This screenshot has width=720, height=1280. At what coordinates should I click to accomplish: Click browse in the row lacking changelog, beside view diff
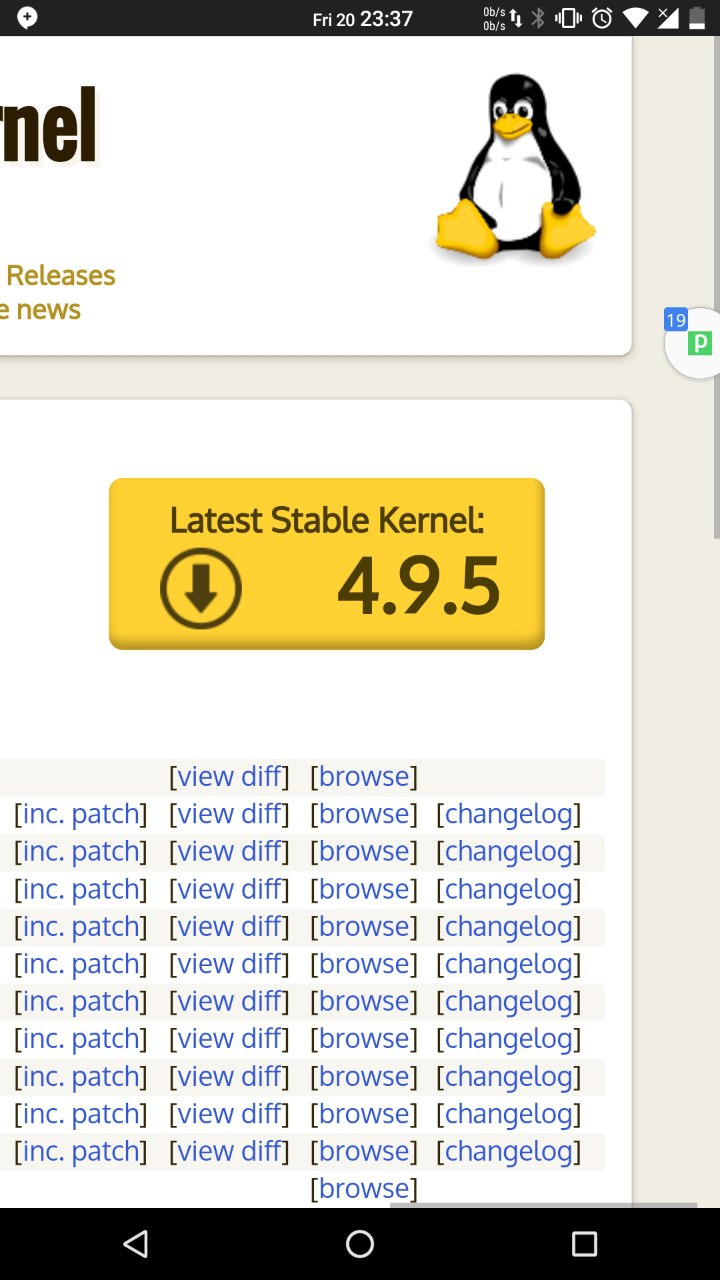tap(364, 776)
